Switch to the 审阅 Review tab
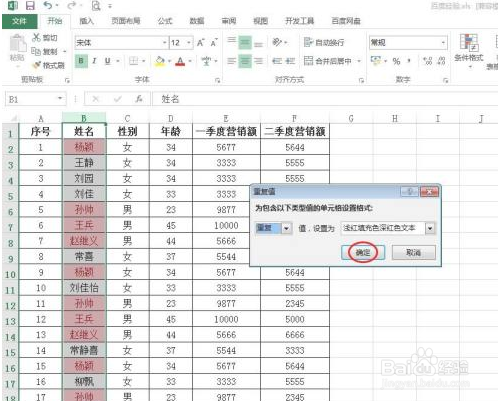Viewport: 498px width, 401px height. tap(229, 21)
